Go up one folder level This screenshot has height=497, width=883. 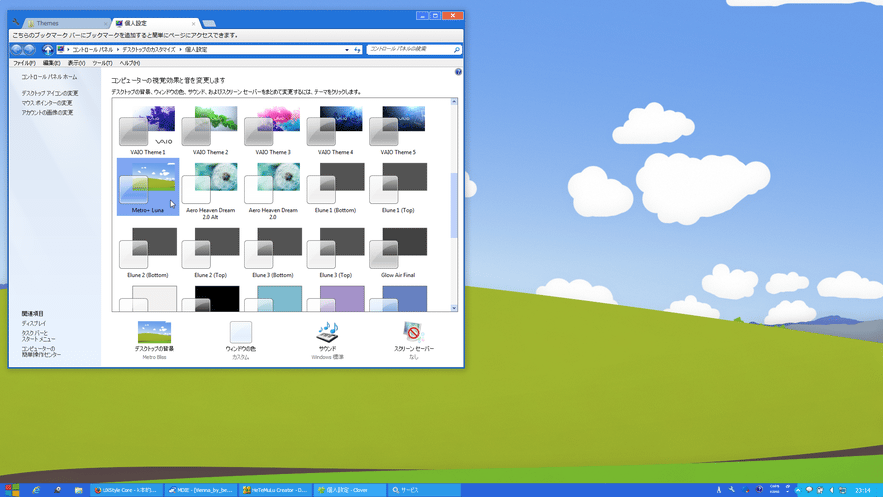pyautogui.click(x=48, y=50)
